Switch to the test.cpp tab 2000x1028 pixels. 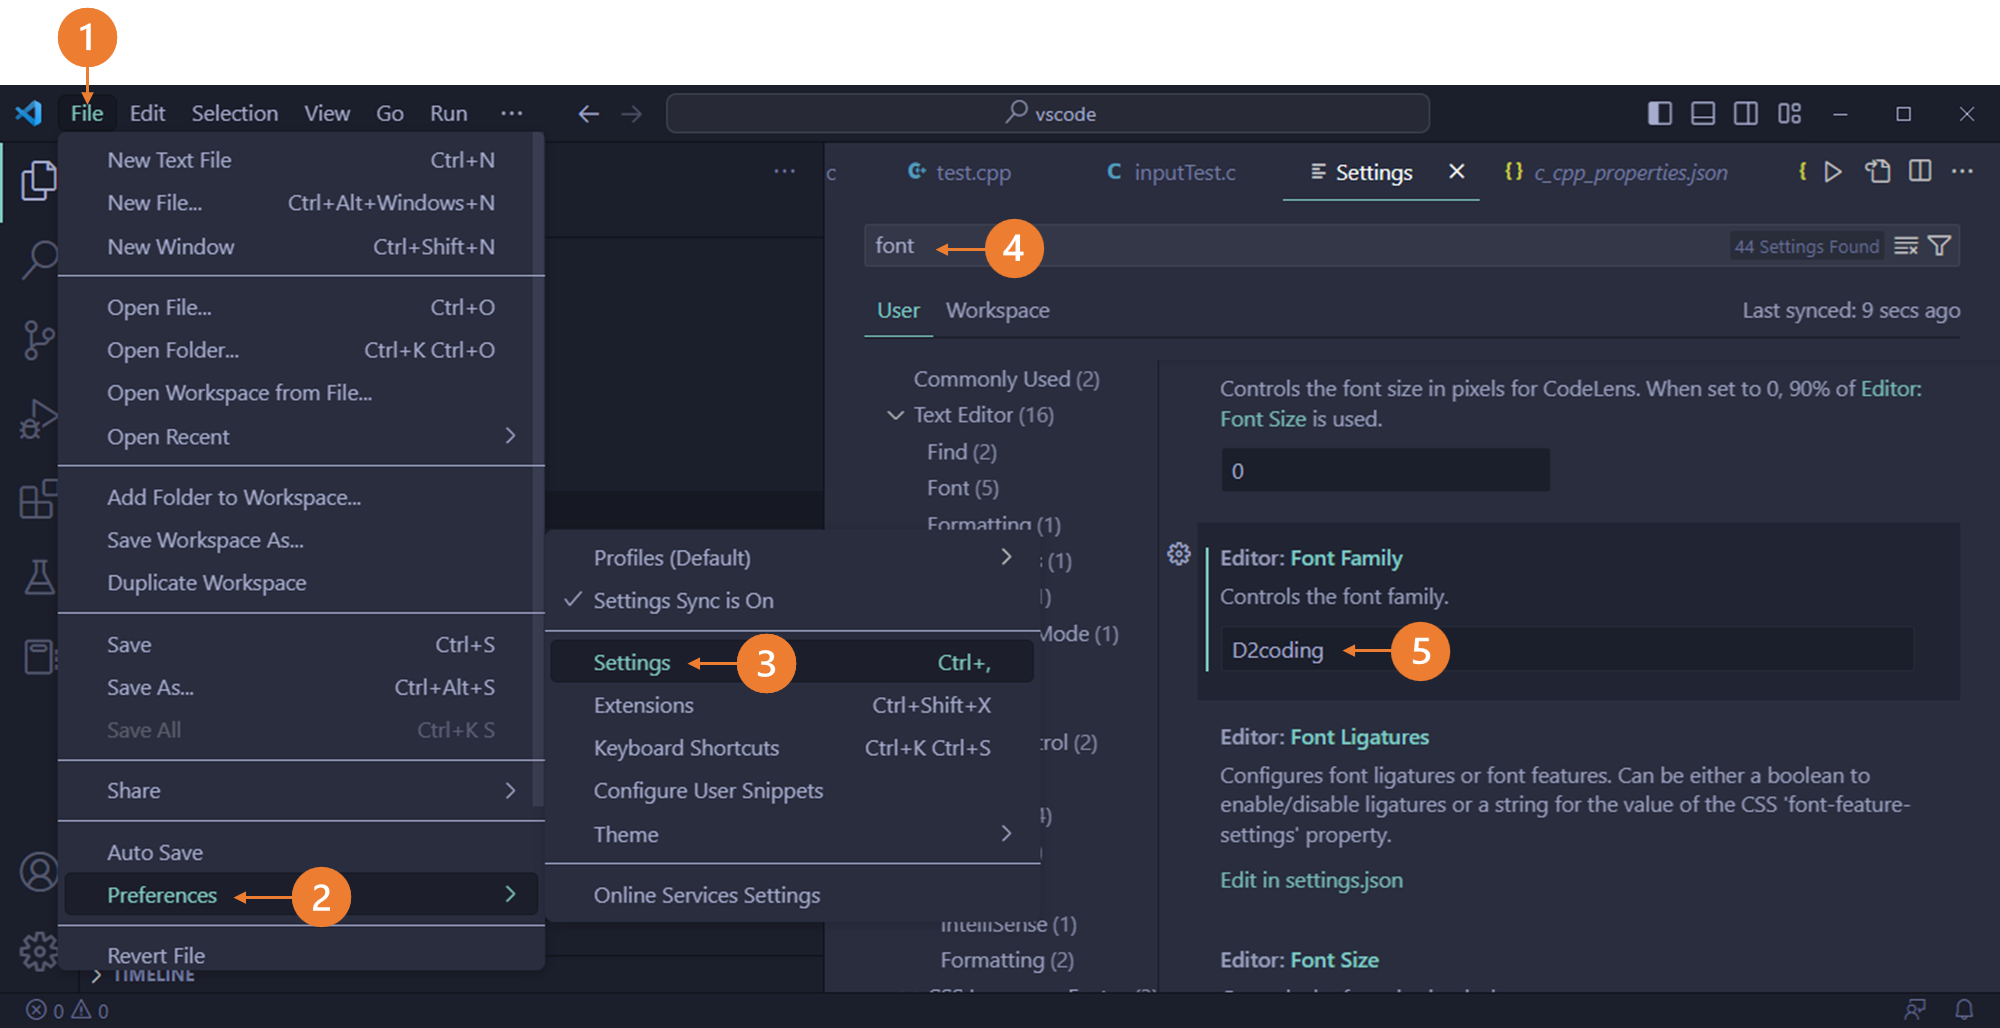click(x=958, y=172)
